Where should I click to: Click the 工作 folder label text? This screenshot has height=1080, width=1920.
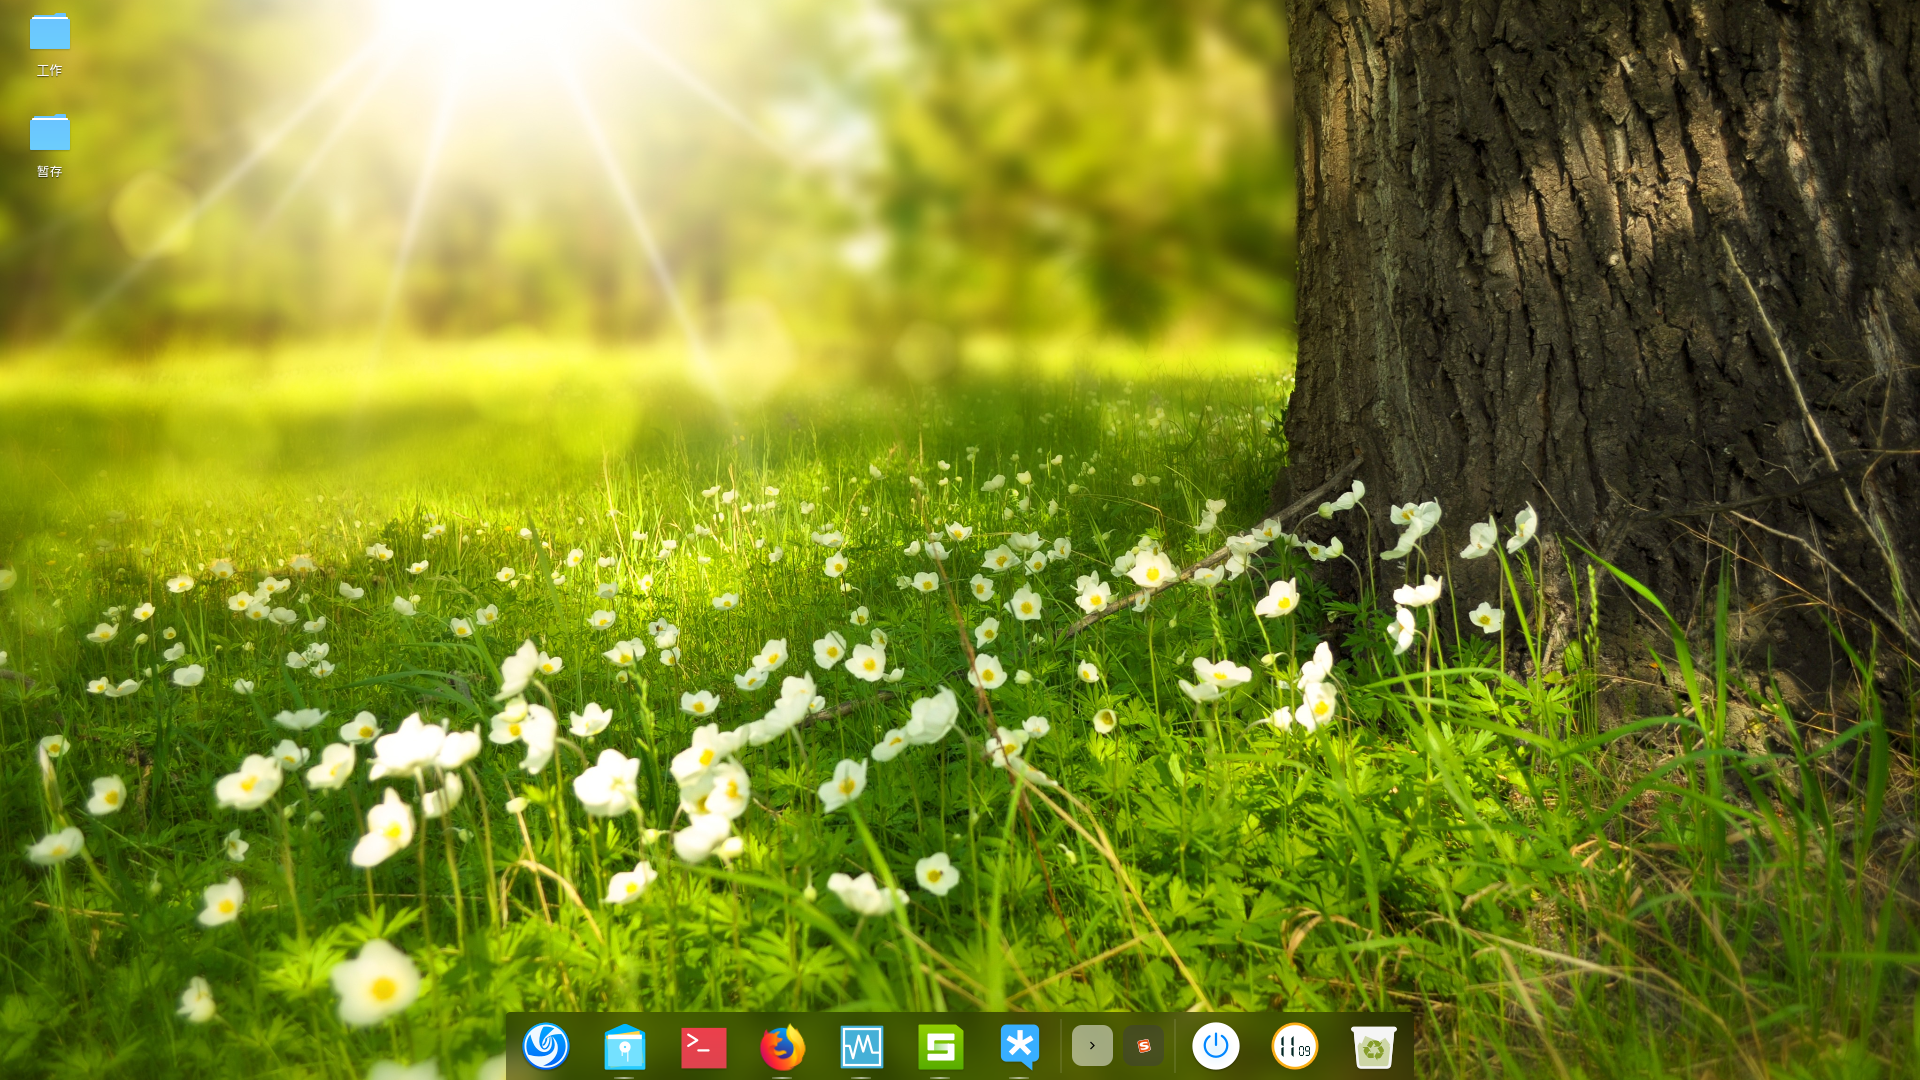[50, 70]
